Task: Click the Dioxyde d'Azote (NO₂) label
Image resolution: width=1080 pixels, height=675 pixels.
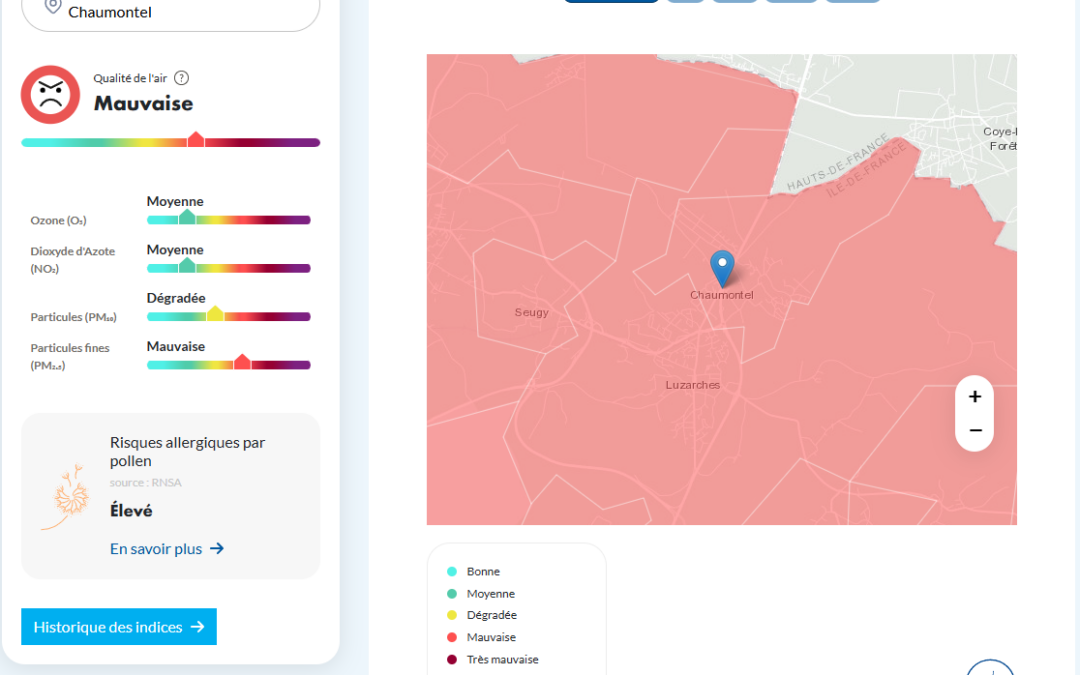Action: [x=72, y=260]
